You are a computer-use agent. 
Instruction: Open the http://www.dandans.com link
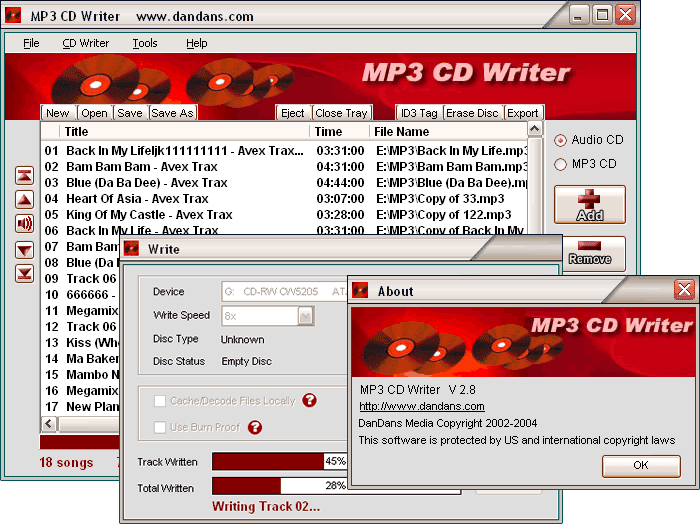pos(422,406)
